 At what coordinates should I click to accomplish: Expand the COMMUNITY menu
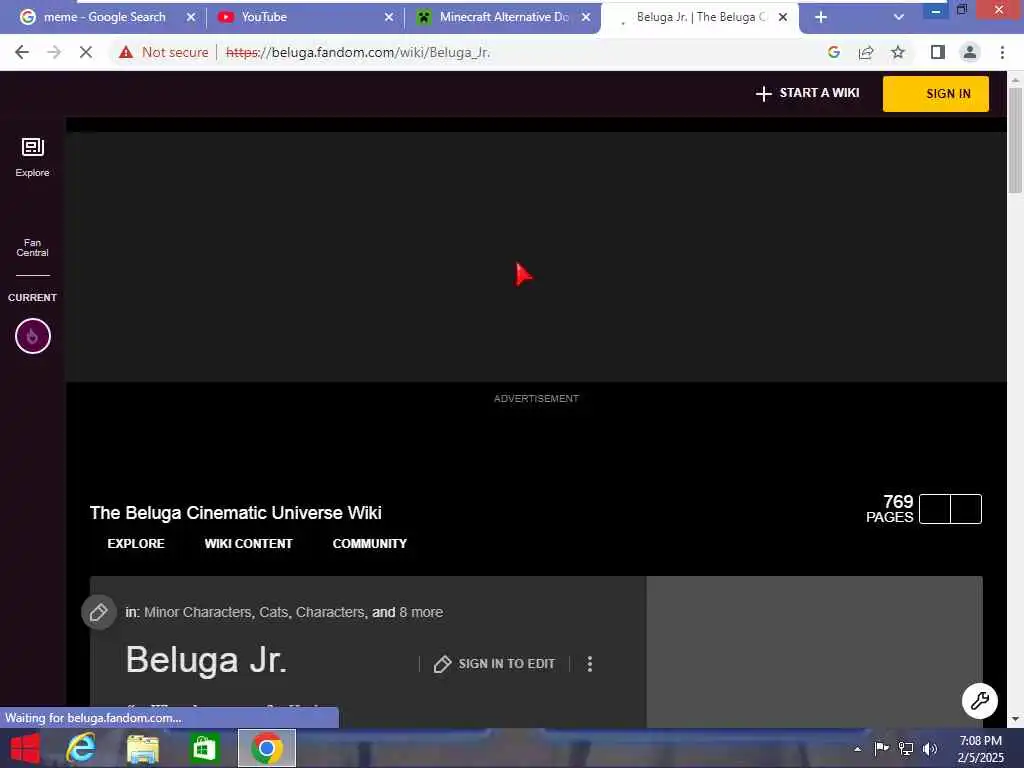tap(370, 543)
